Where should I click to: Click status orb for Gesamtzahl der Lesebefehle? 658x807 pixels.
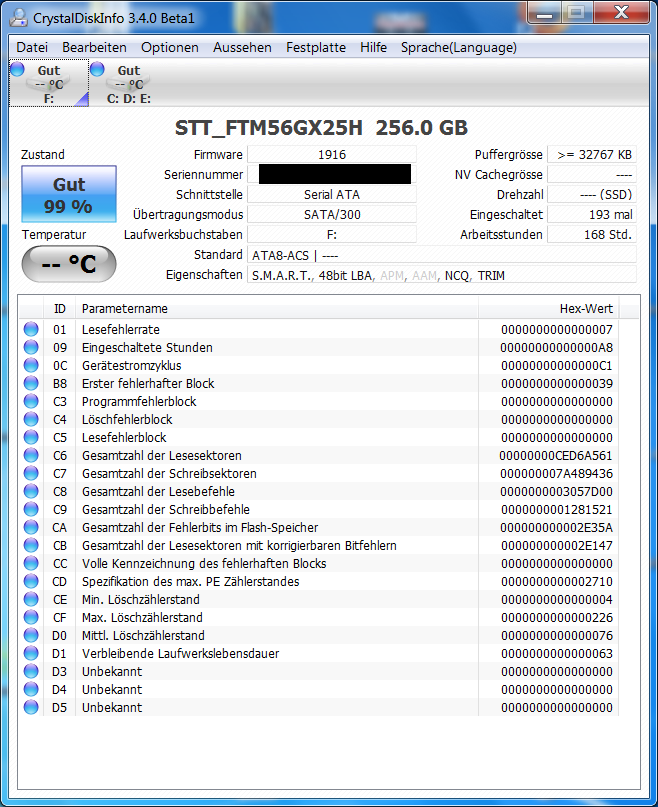pyautogui.click(x=31, y=491)
